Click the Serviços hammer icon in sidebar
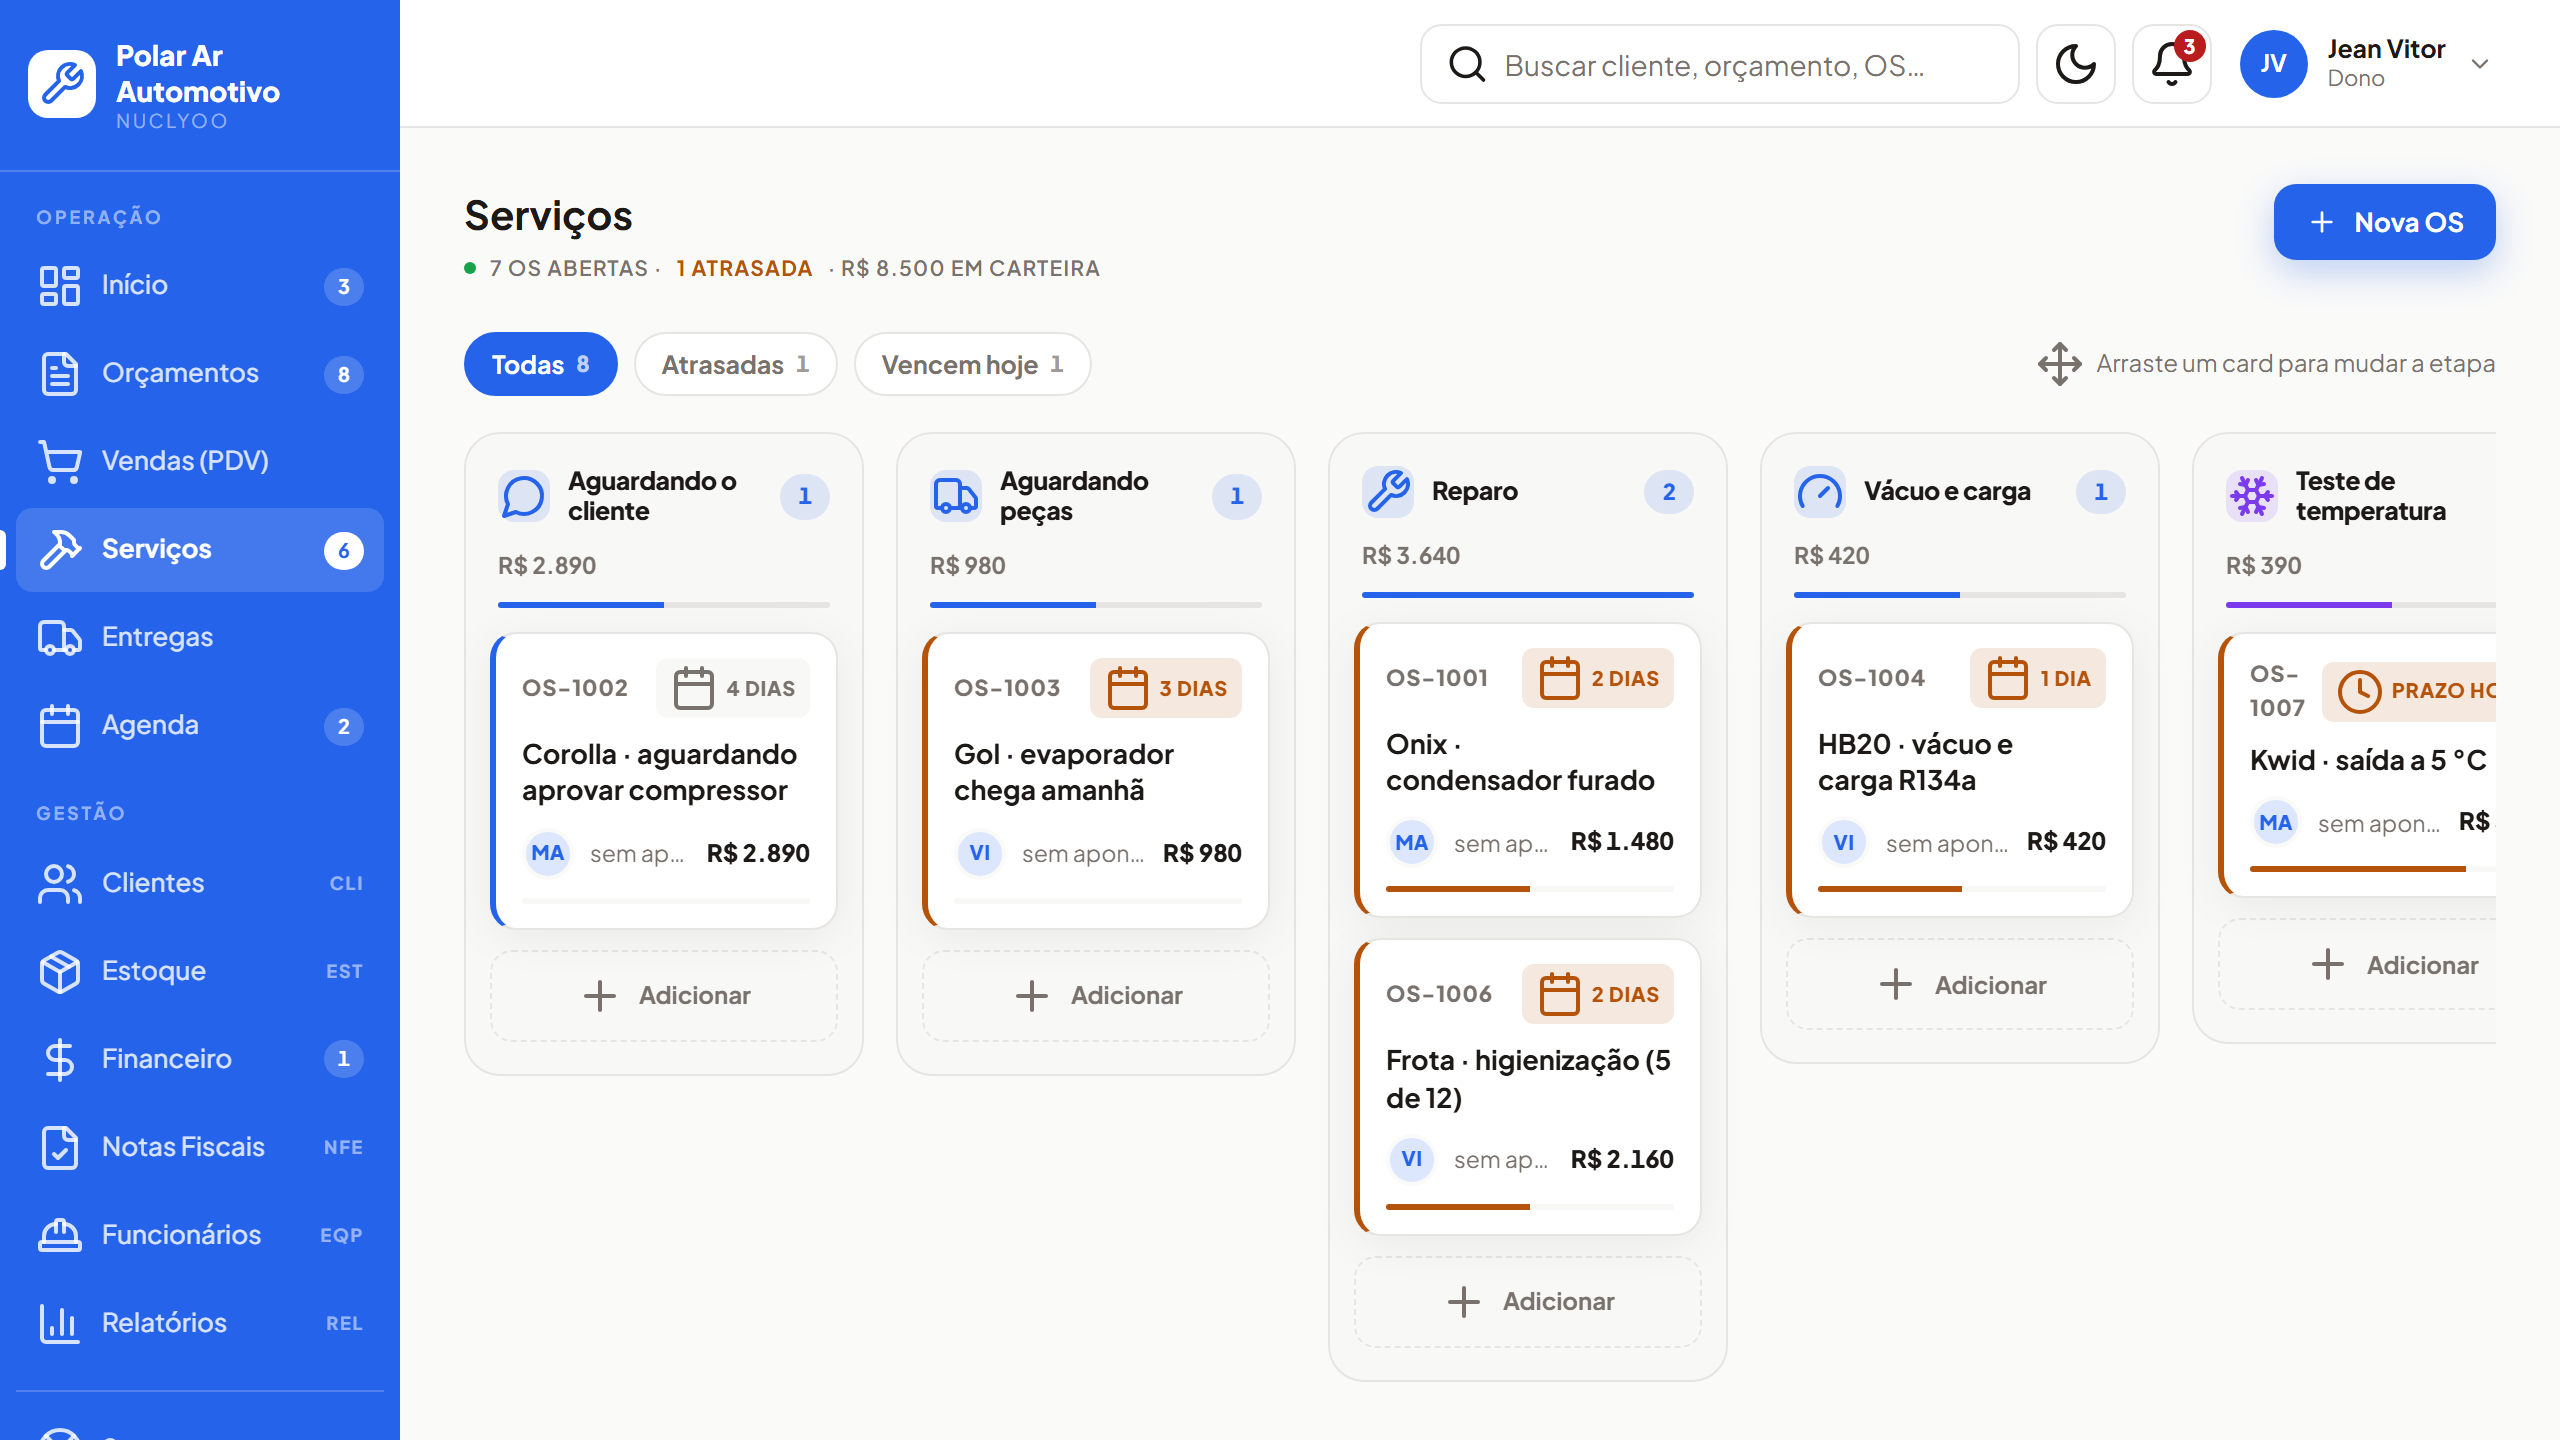Image resolution: width=2560 pixels, height=1440 pixels. pyautogui.click(x=60, y=549)
